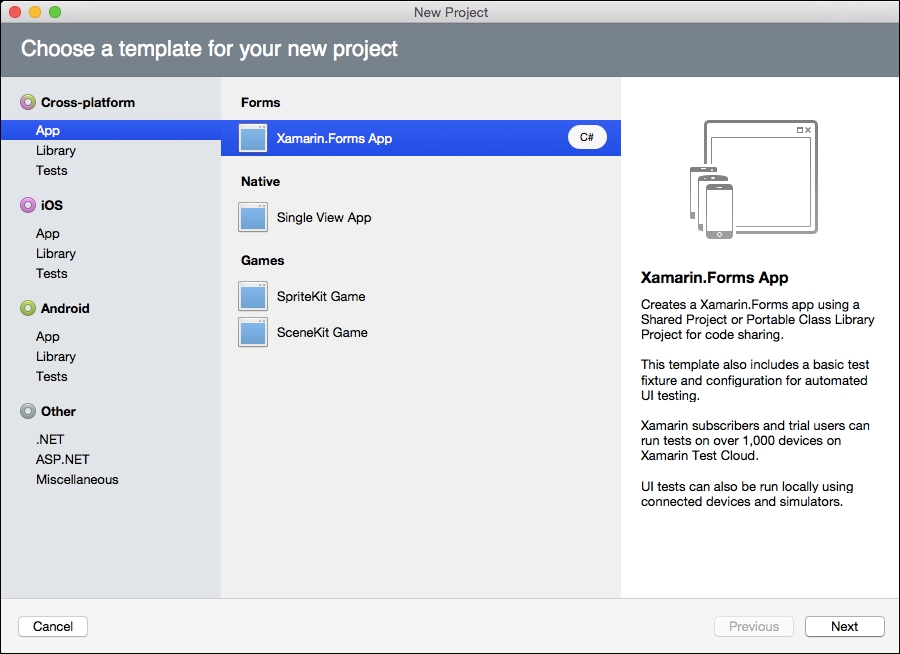Click the Cross-platform heading text
This screenshot has width=900, height=654.
[x=88, y=102]
